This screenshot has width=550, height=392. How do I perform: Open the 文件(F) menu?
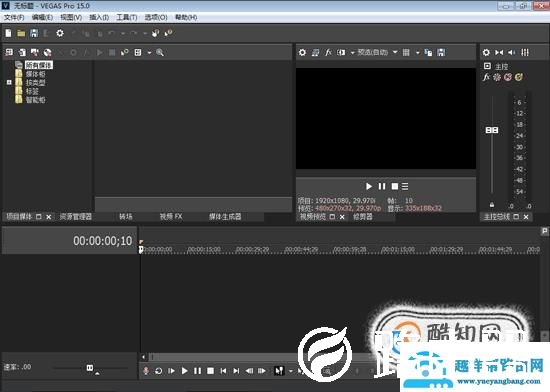pyautogui.click(x=14, y=17)
